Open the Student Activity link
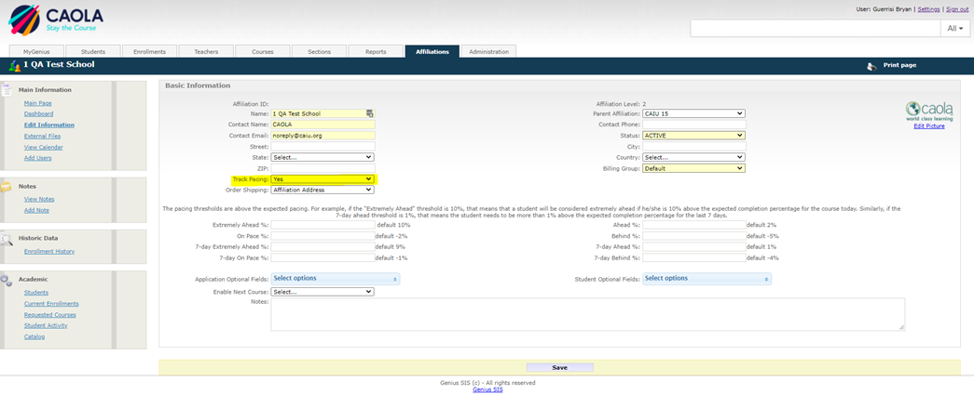The height and width of the screenshot is (395, 974). (x=46, y=325)
